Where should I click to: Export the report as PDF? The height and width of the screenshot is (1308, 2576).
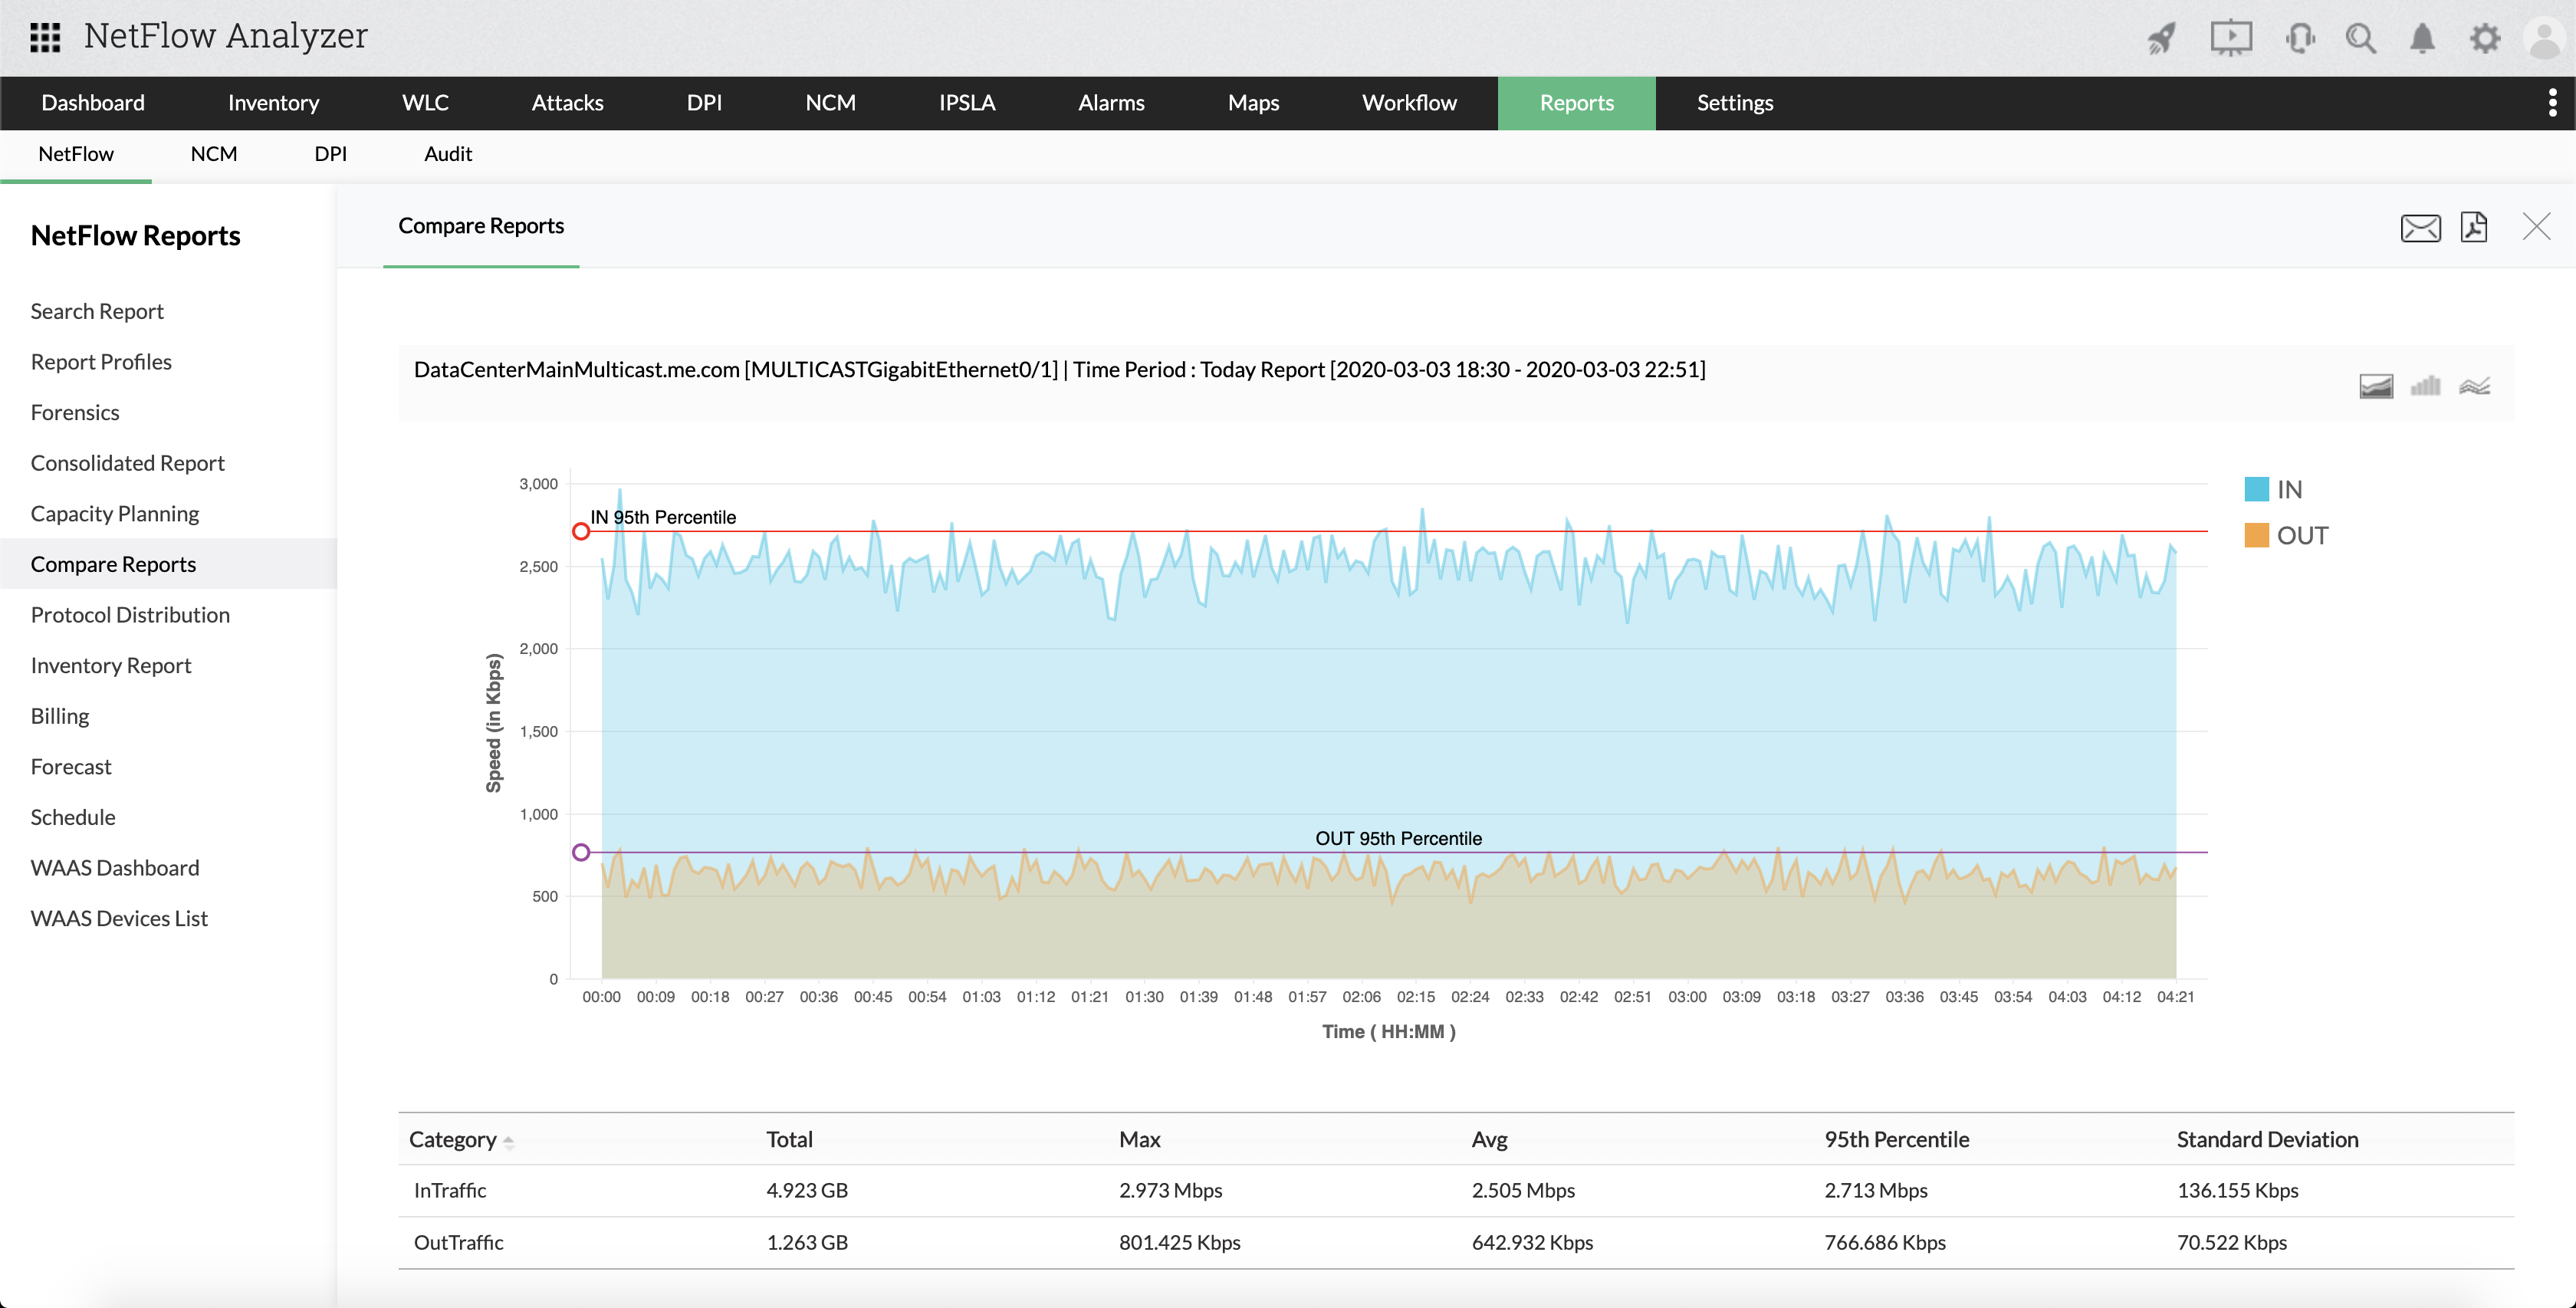tap(2474, 228)
